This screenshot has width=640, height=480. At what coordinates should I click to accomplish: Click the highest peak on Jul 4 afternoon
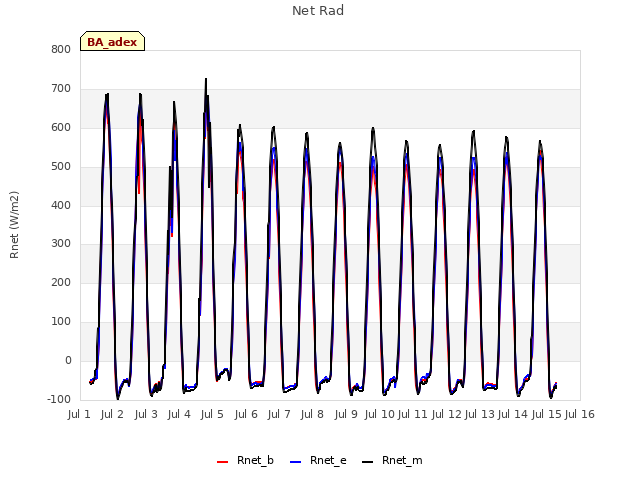tap(206, 79)
